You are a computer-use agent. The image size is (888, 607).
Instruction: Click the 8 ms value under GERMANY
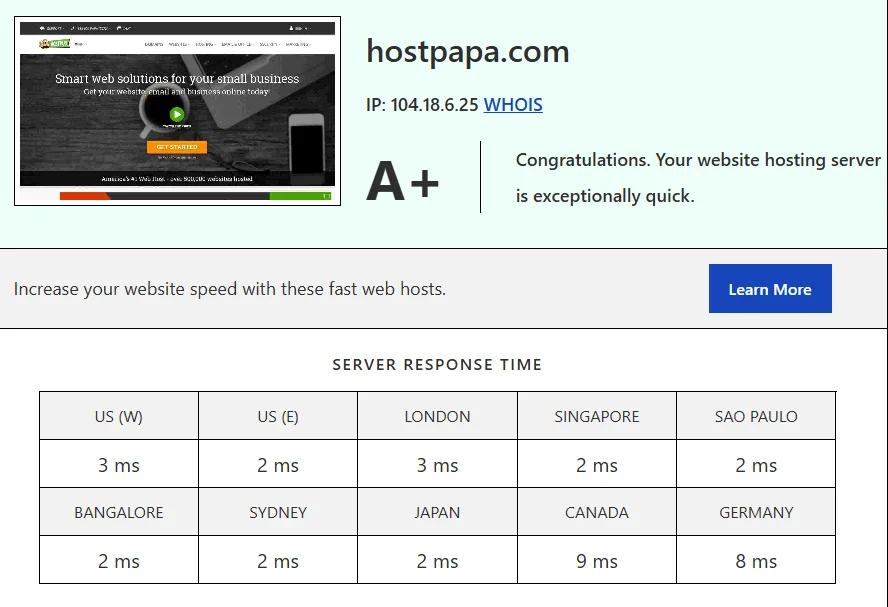tap(756, 561)
